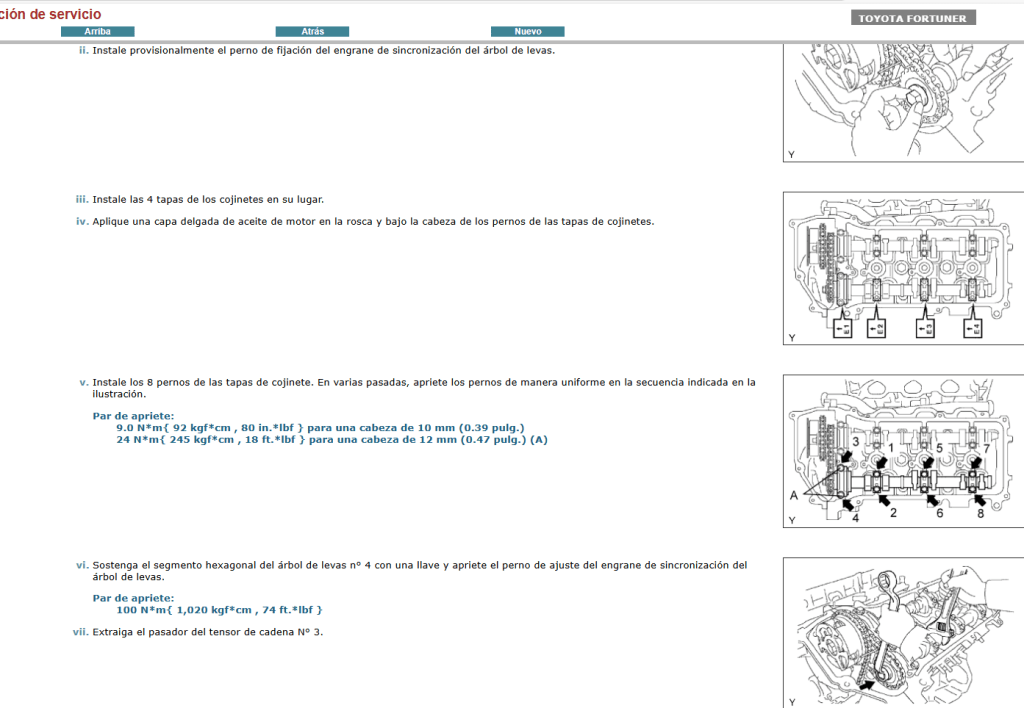The image size is (1024, 708).
Task: Select the TOYOTA FORTUNER badge
Action: pyautogui.click(x=911, y=16)
